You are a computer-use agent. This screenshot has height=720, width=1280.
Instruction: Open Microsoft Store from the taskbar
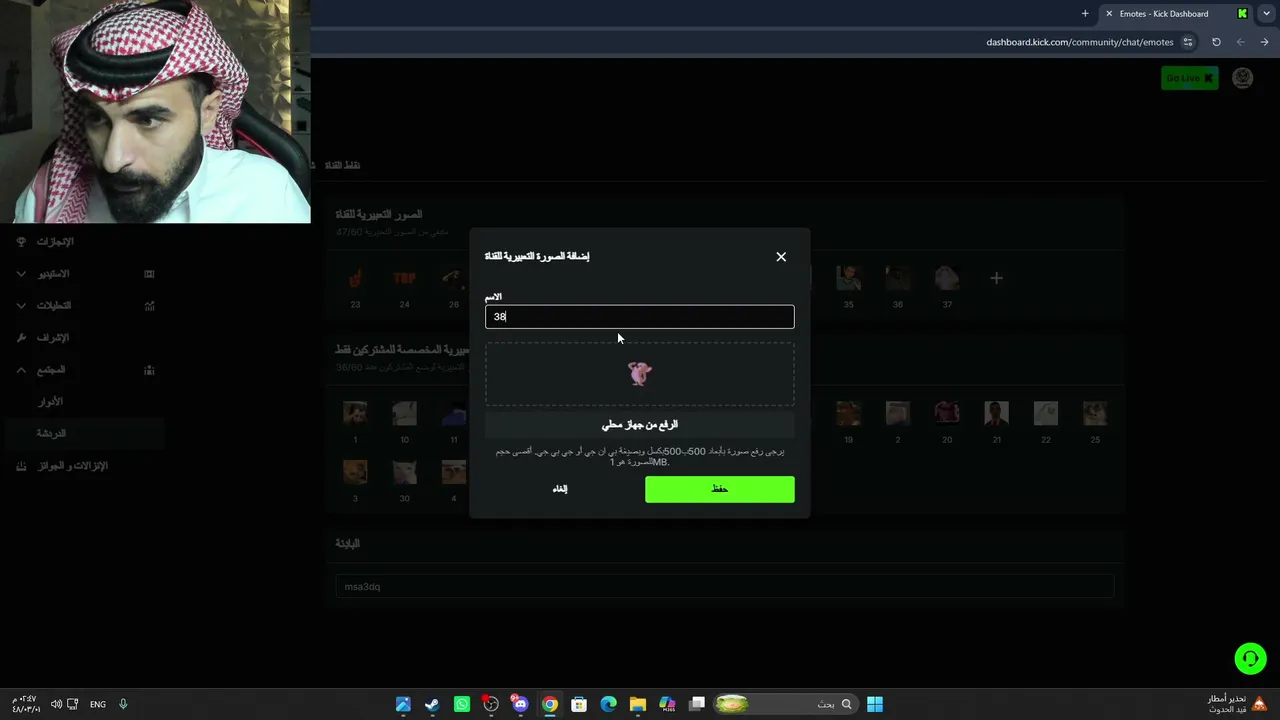pos(579,704)
